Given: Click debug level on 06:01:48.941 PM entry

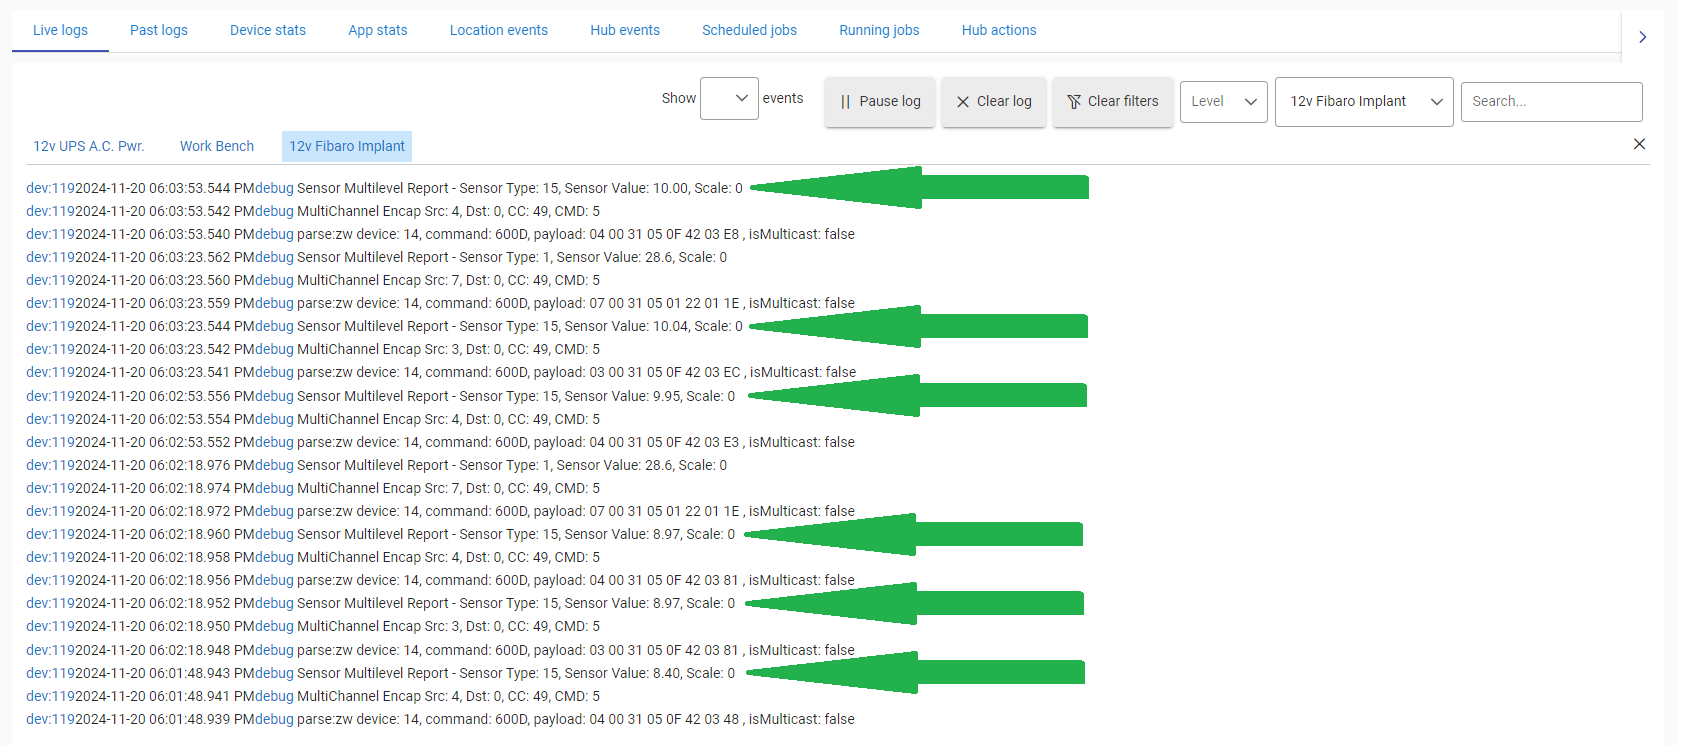Looking at the screenshot, I should (274, 696).
